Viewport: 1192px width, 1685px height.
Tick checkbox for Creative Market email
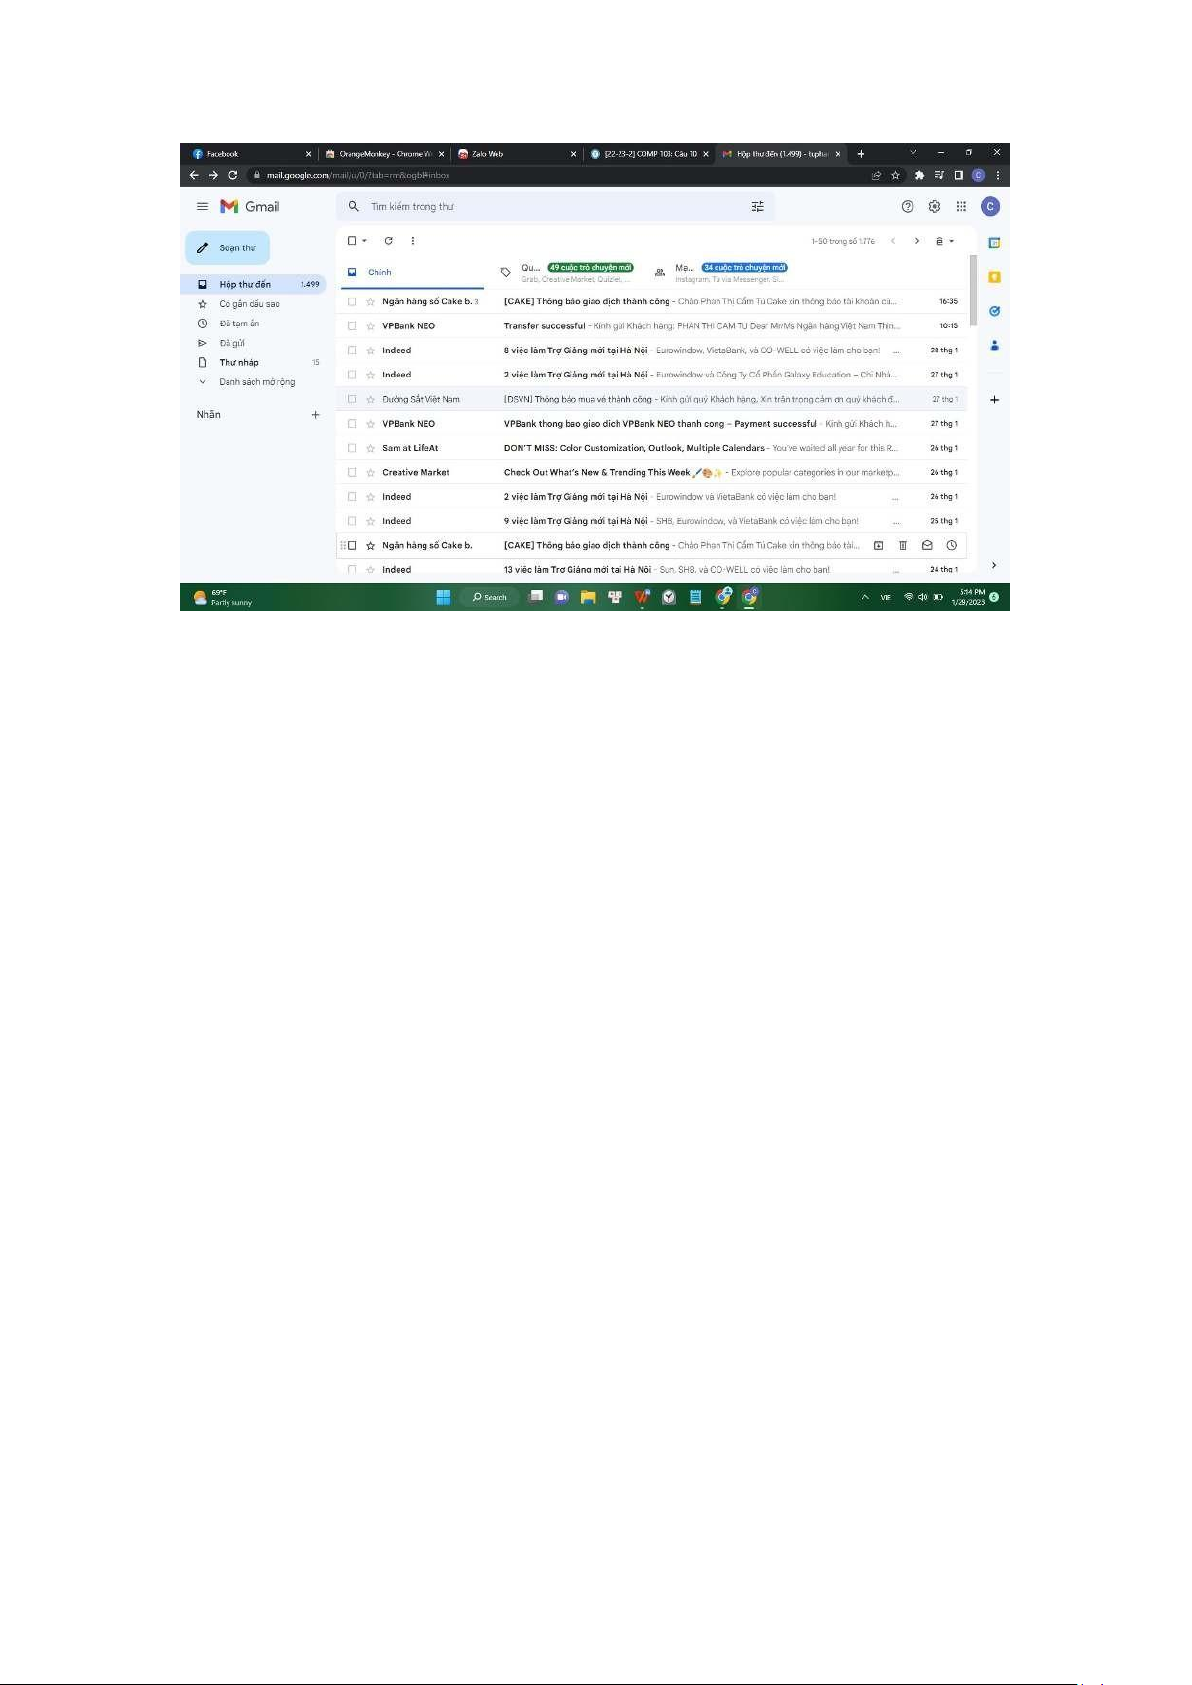coord(352,472)
